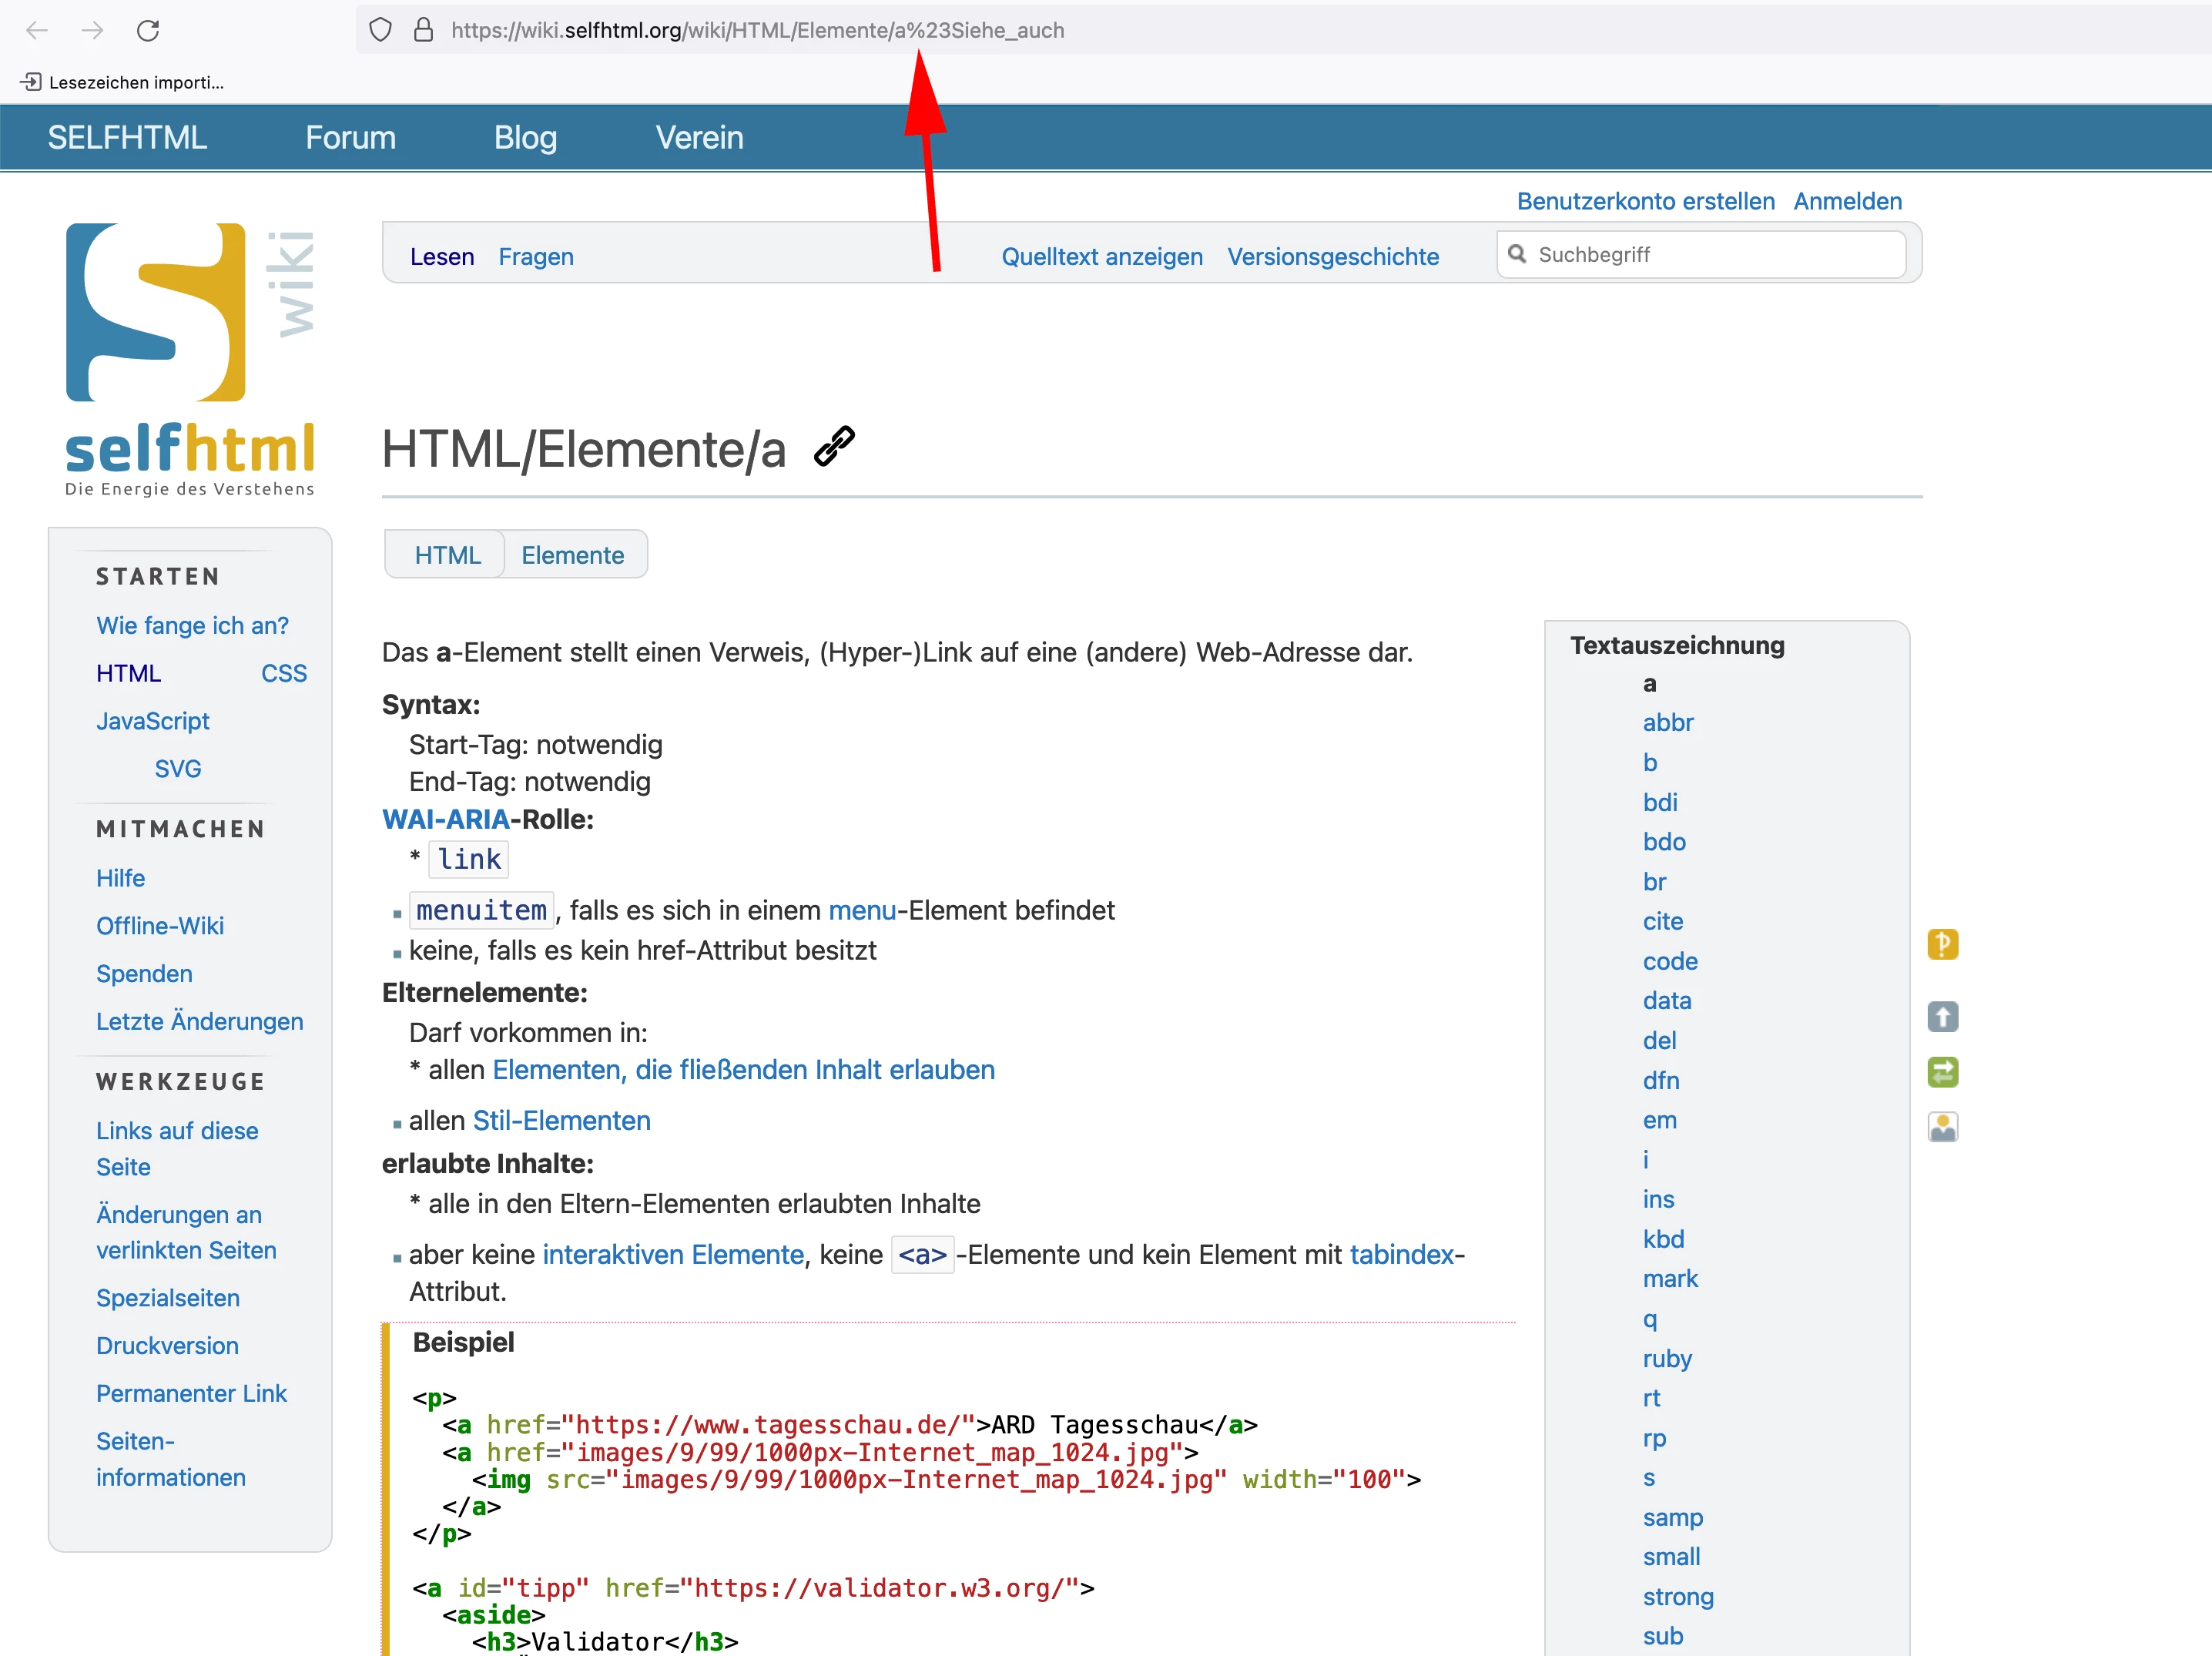Open the Elemente breadcrumb link
This screenshot has height=1656, width=2212.
572,555
